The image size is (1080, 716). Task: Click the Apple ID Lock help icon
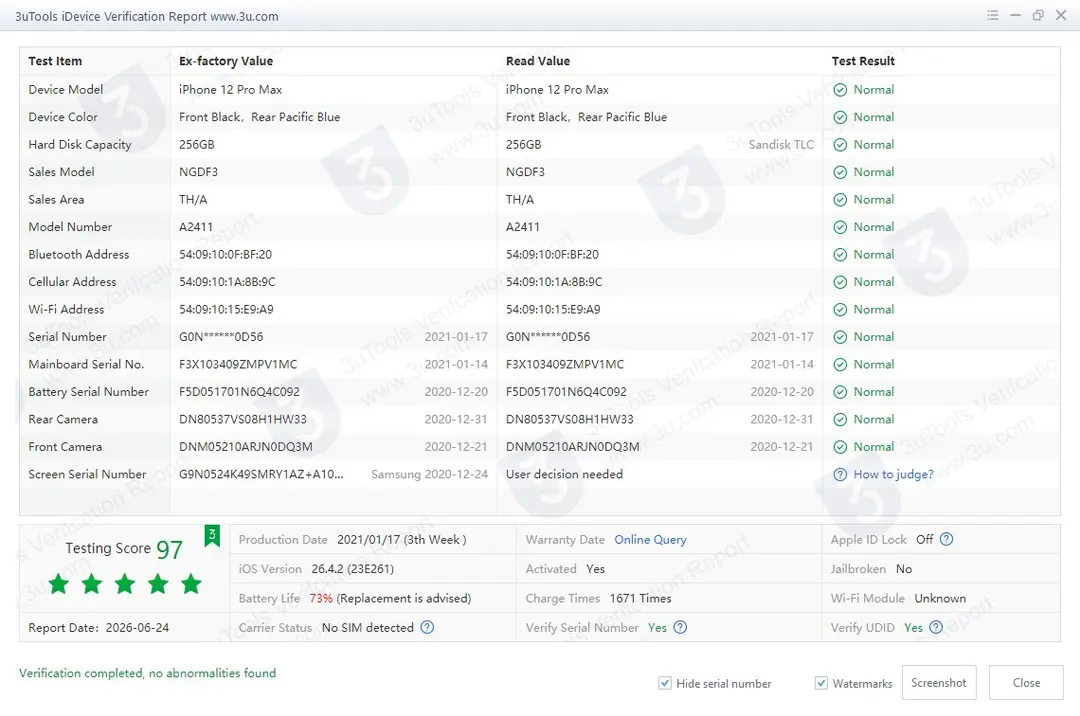946,540
